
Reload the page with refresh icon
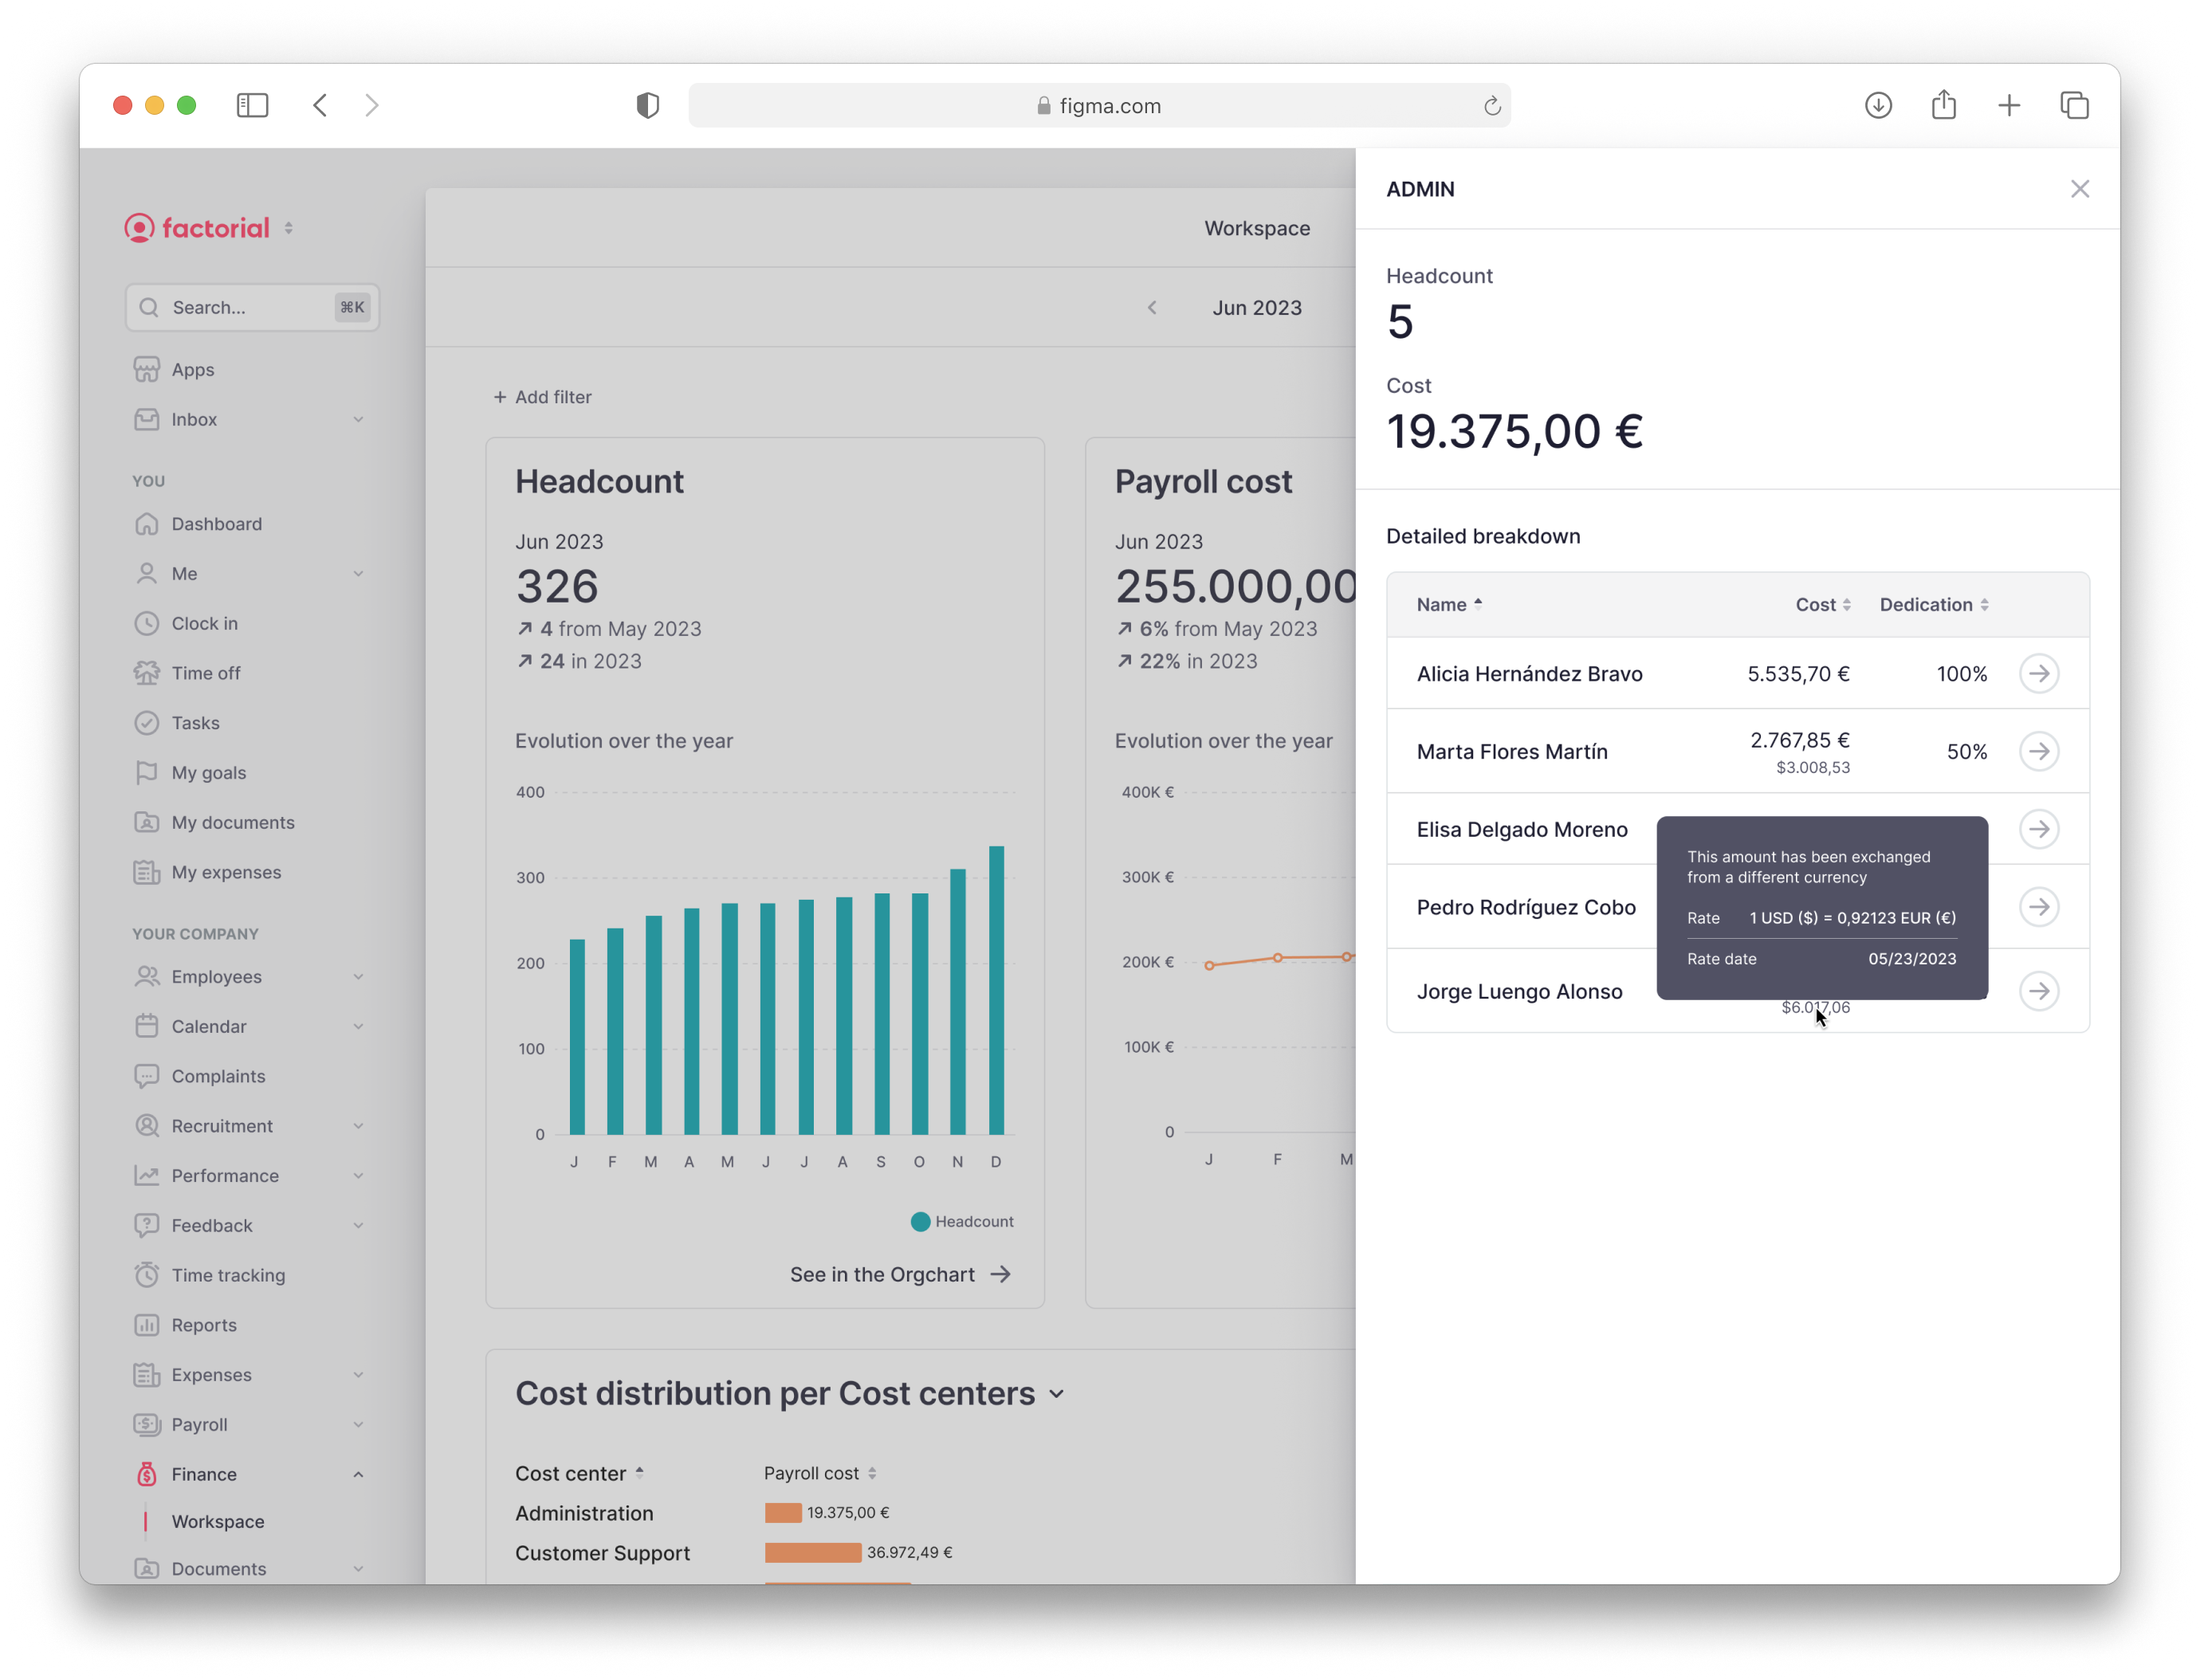(1491, 106)
